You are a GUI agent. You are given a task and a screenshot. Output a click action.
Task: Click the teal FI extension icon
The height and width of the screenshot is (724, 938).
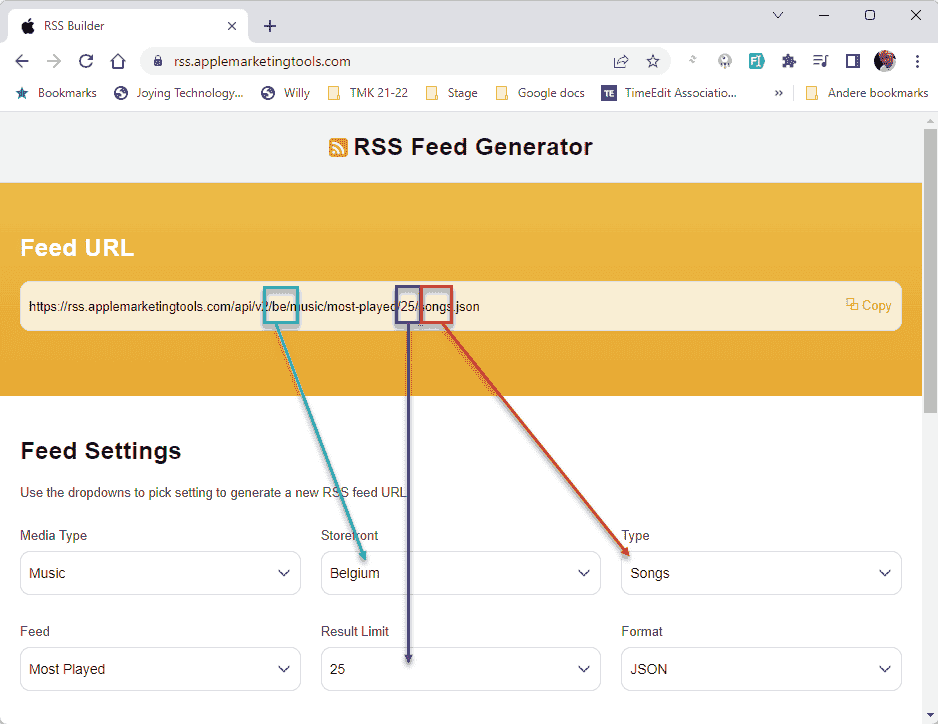(x=756, y=61)
